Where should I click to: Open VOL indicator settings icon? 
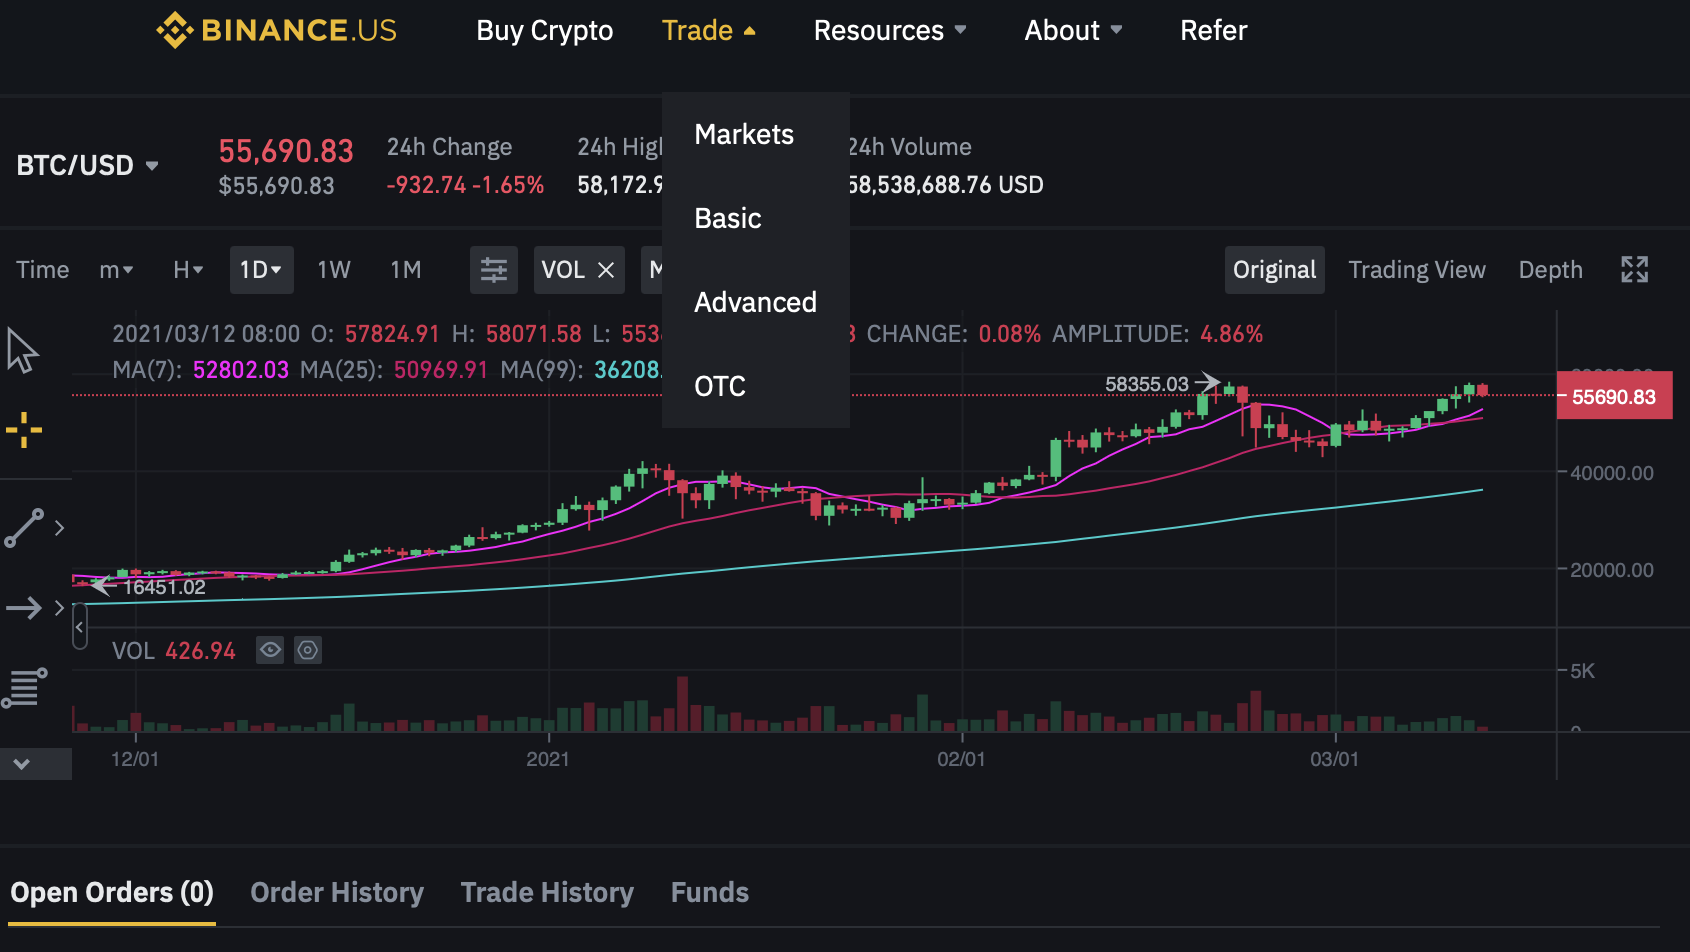pos(308,651)
